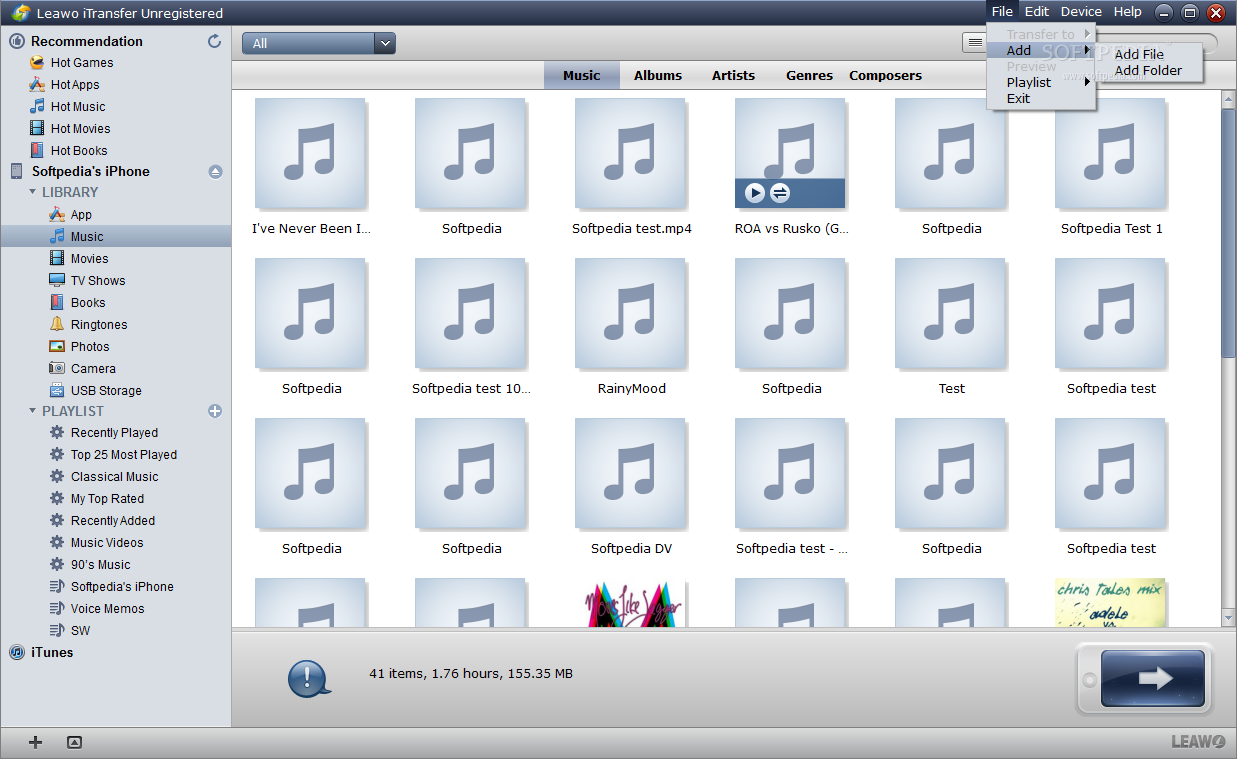The image size is (1237, 759).
Task: Refresh the Recommendation section
Action: 214,41
